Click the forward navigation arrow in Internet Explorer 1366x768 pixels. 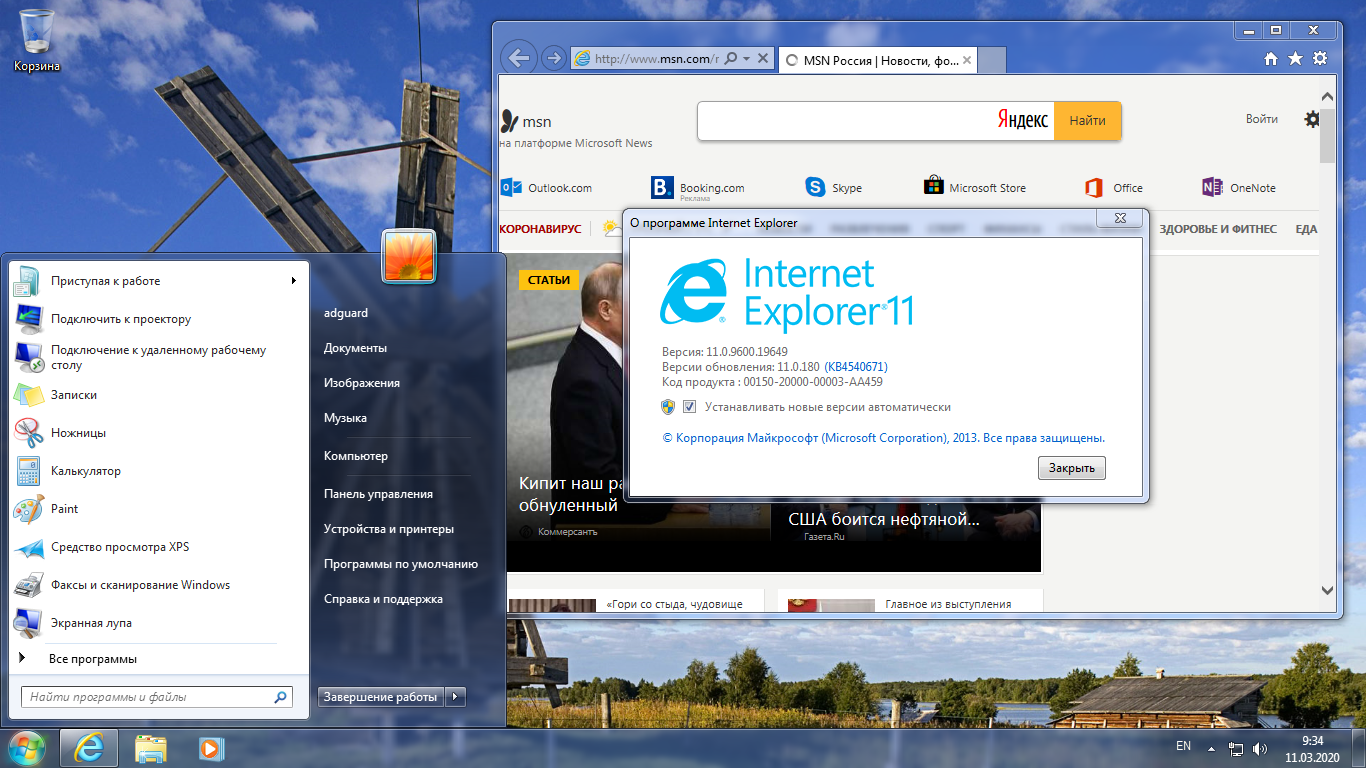point(553,58)
